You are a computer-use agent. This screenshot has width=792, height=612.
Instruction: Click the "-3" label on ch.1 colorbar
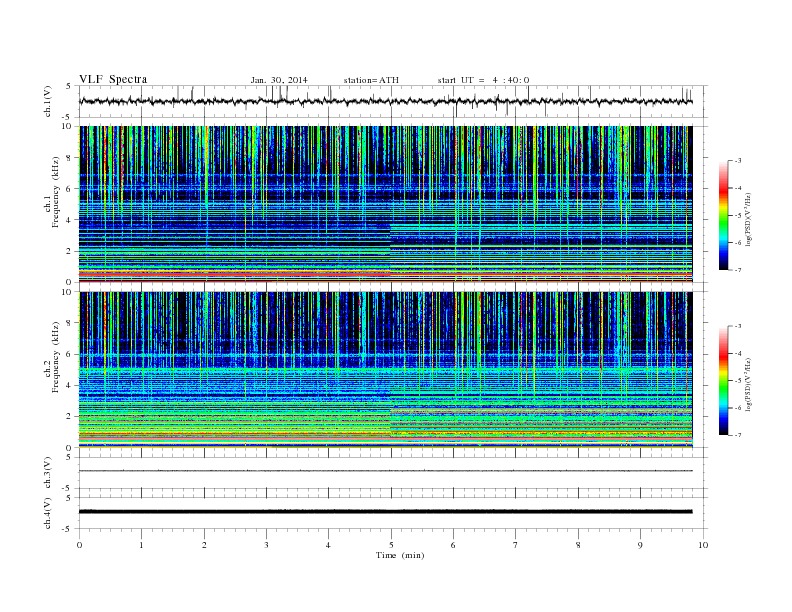(x=738, y=161)
